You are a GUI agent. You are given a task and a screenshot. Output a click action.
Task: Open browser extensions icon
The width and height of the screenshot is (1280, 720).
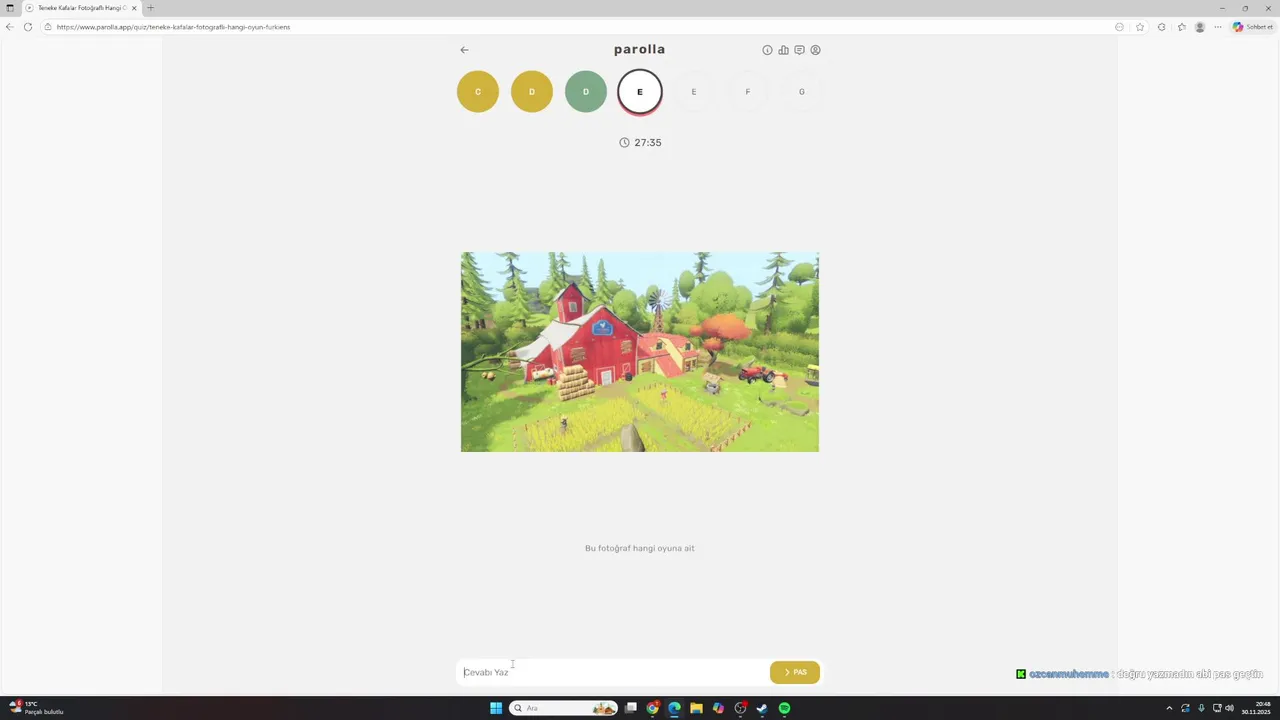tap(1161, 27)
